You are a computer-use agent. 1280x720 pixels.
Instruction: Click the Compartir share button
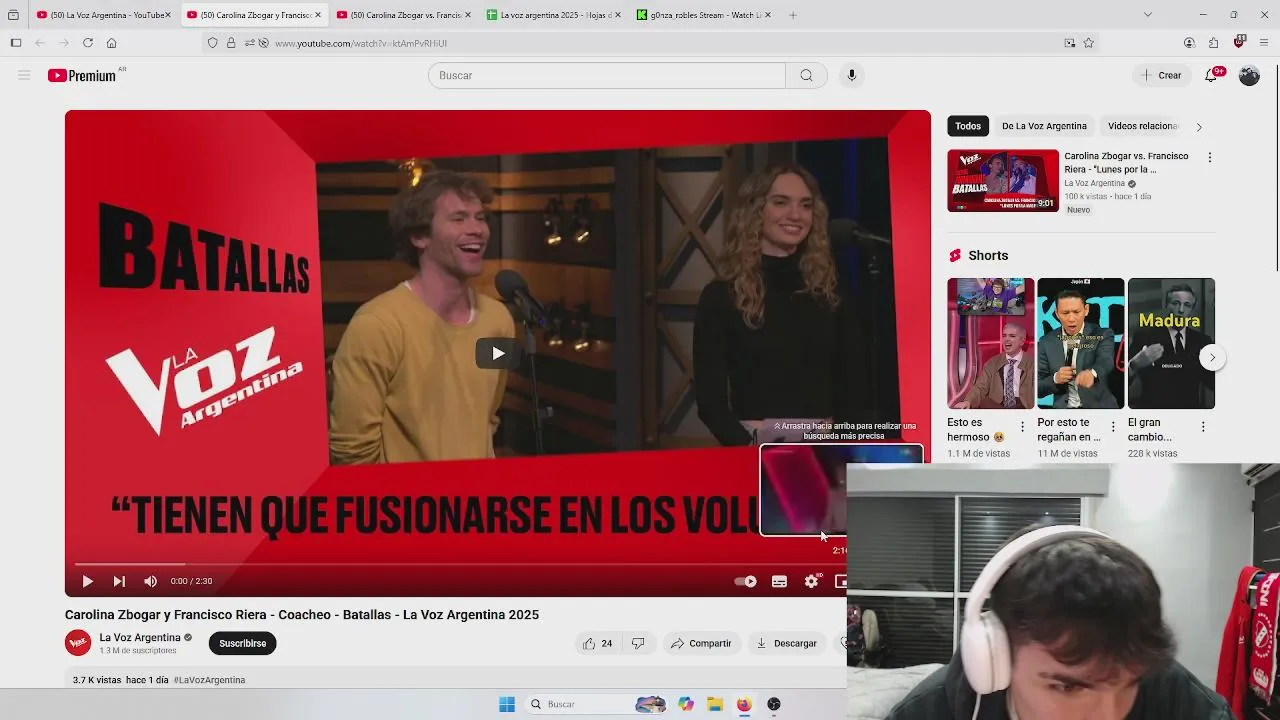pyautogui.click(x=701, y=643)
